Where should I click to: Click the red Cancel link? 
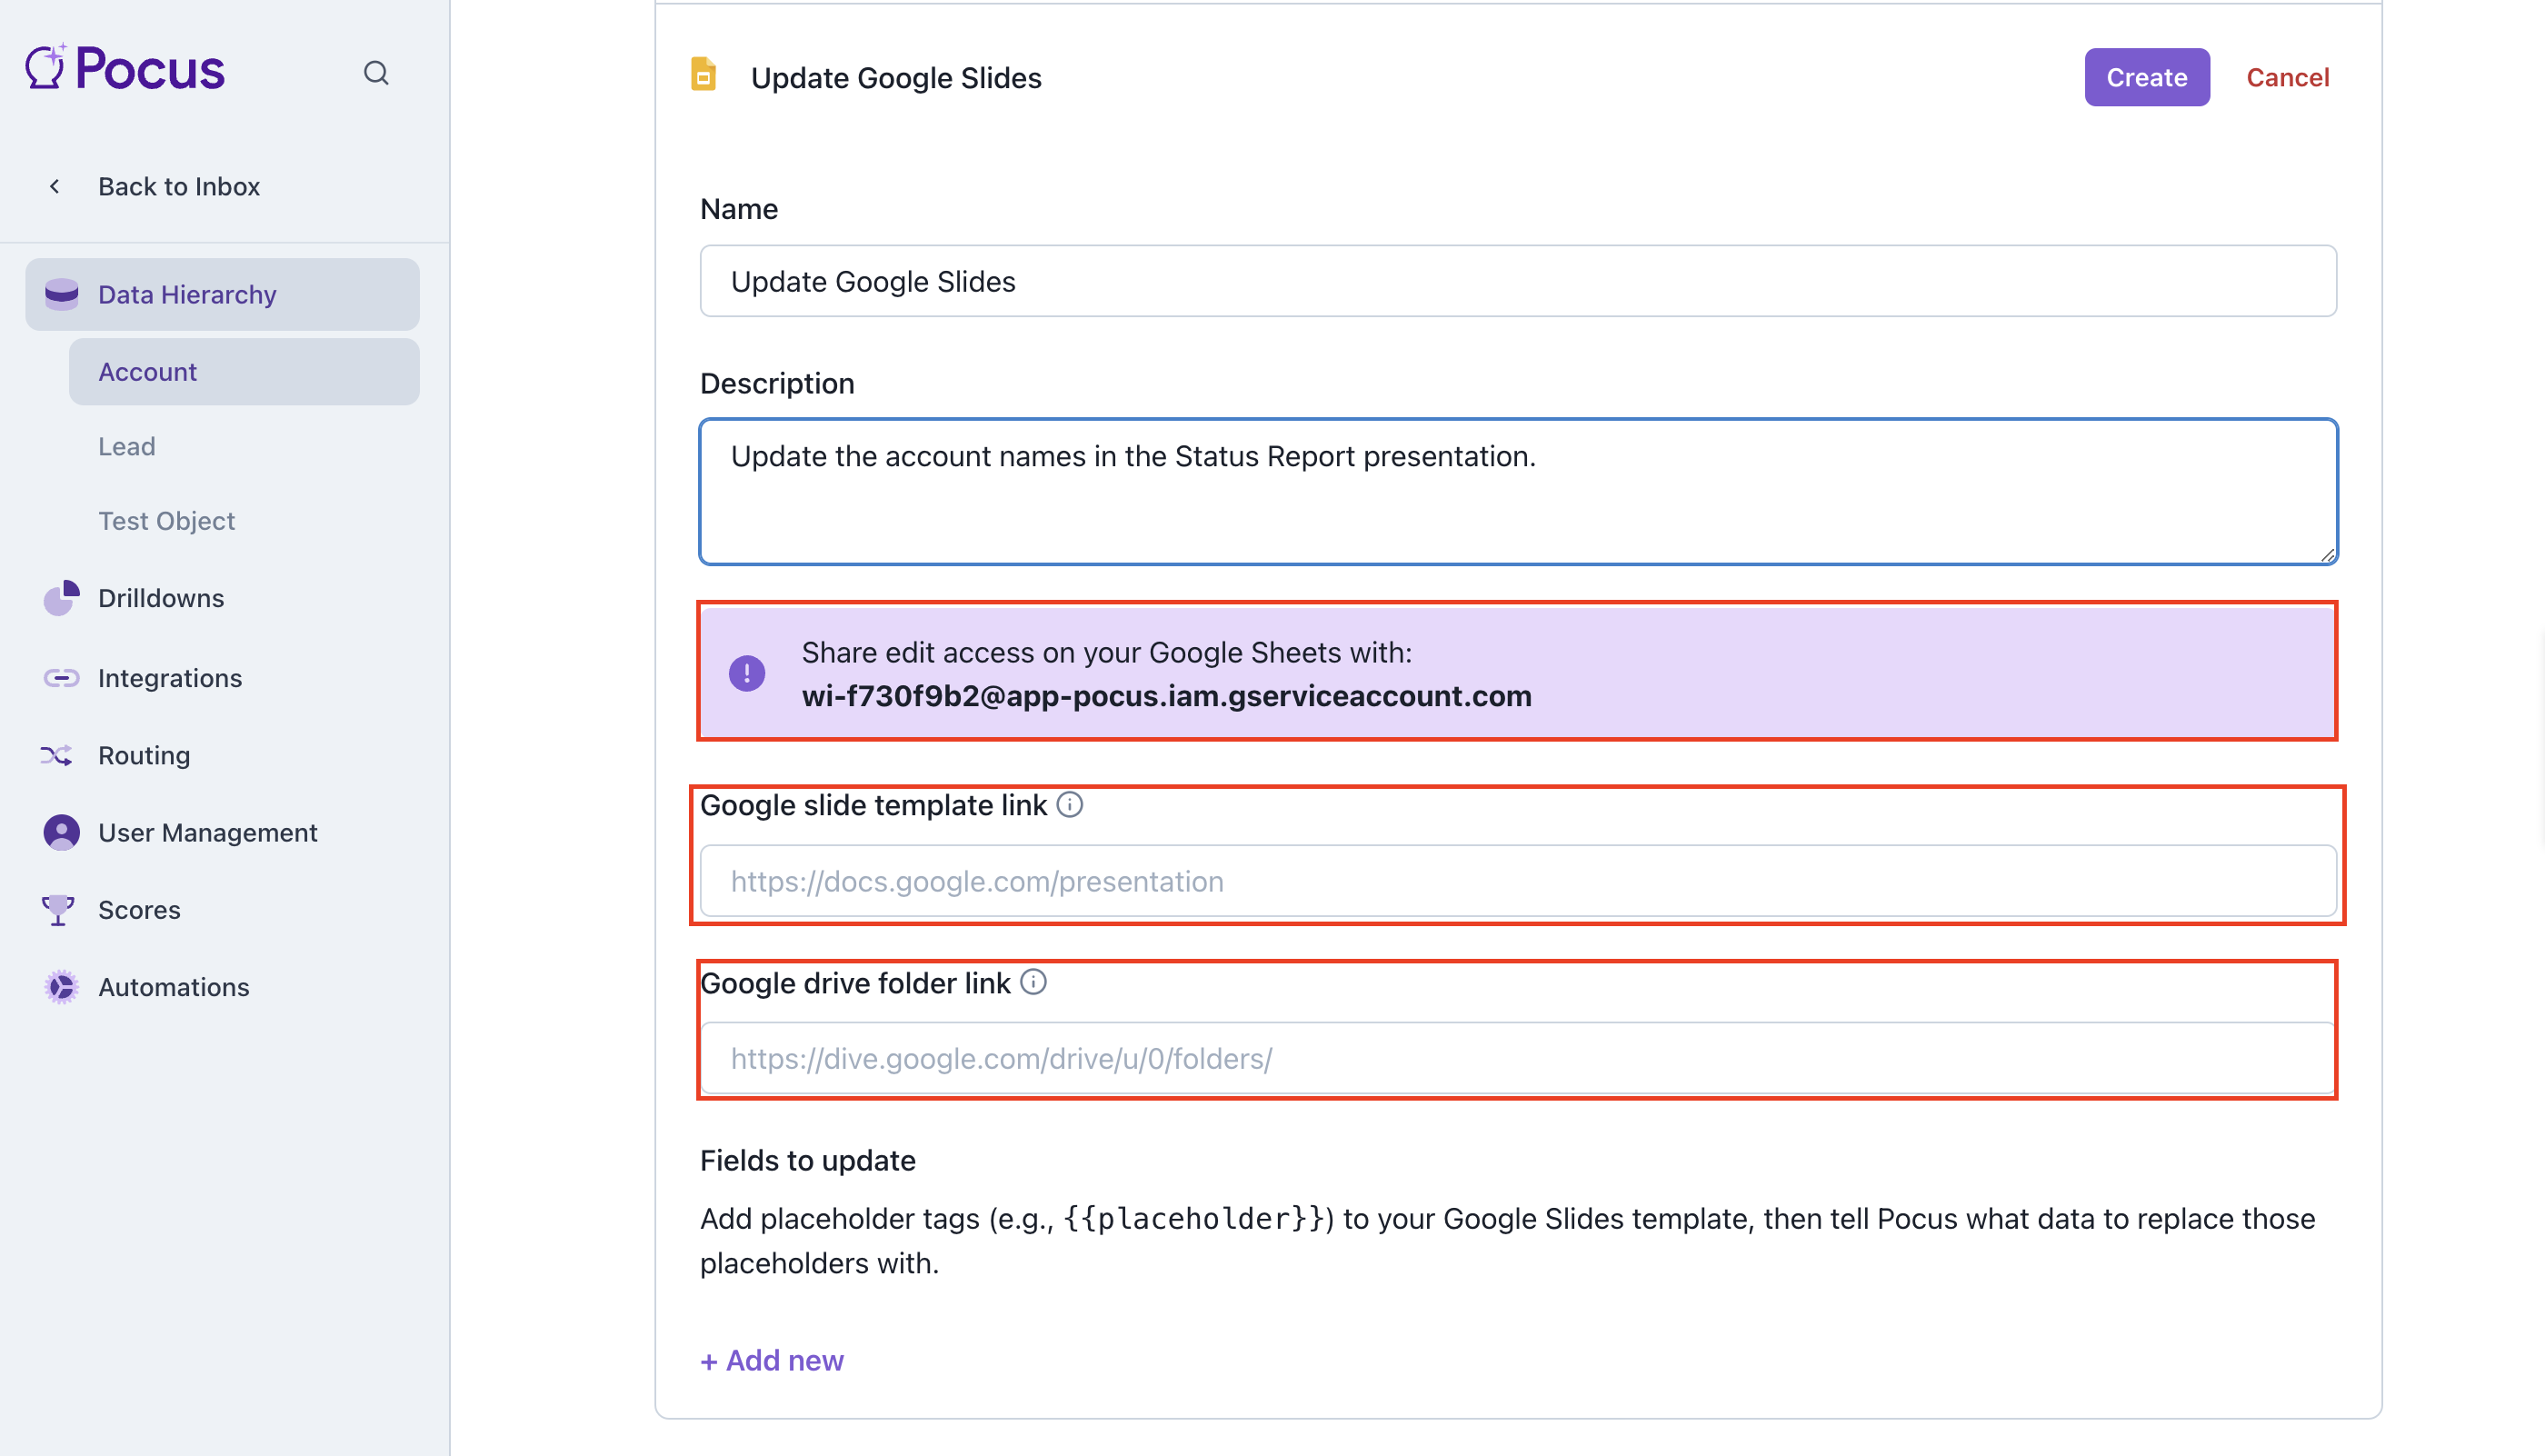point(2287,77)
